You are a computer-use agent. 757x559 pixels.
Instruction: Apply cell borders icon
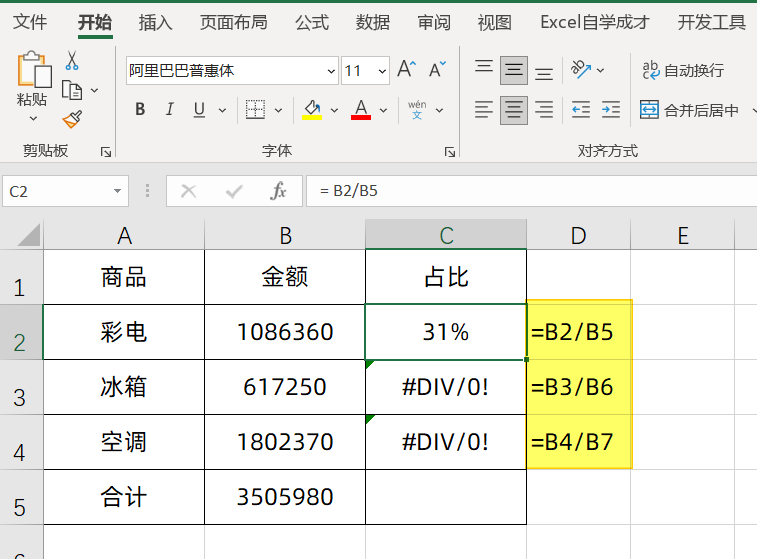click(x=255, y=110)
